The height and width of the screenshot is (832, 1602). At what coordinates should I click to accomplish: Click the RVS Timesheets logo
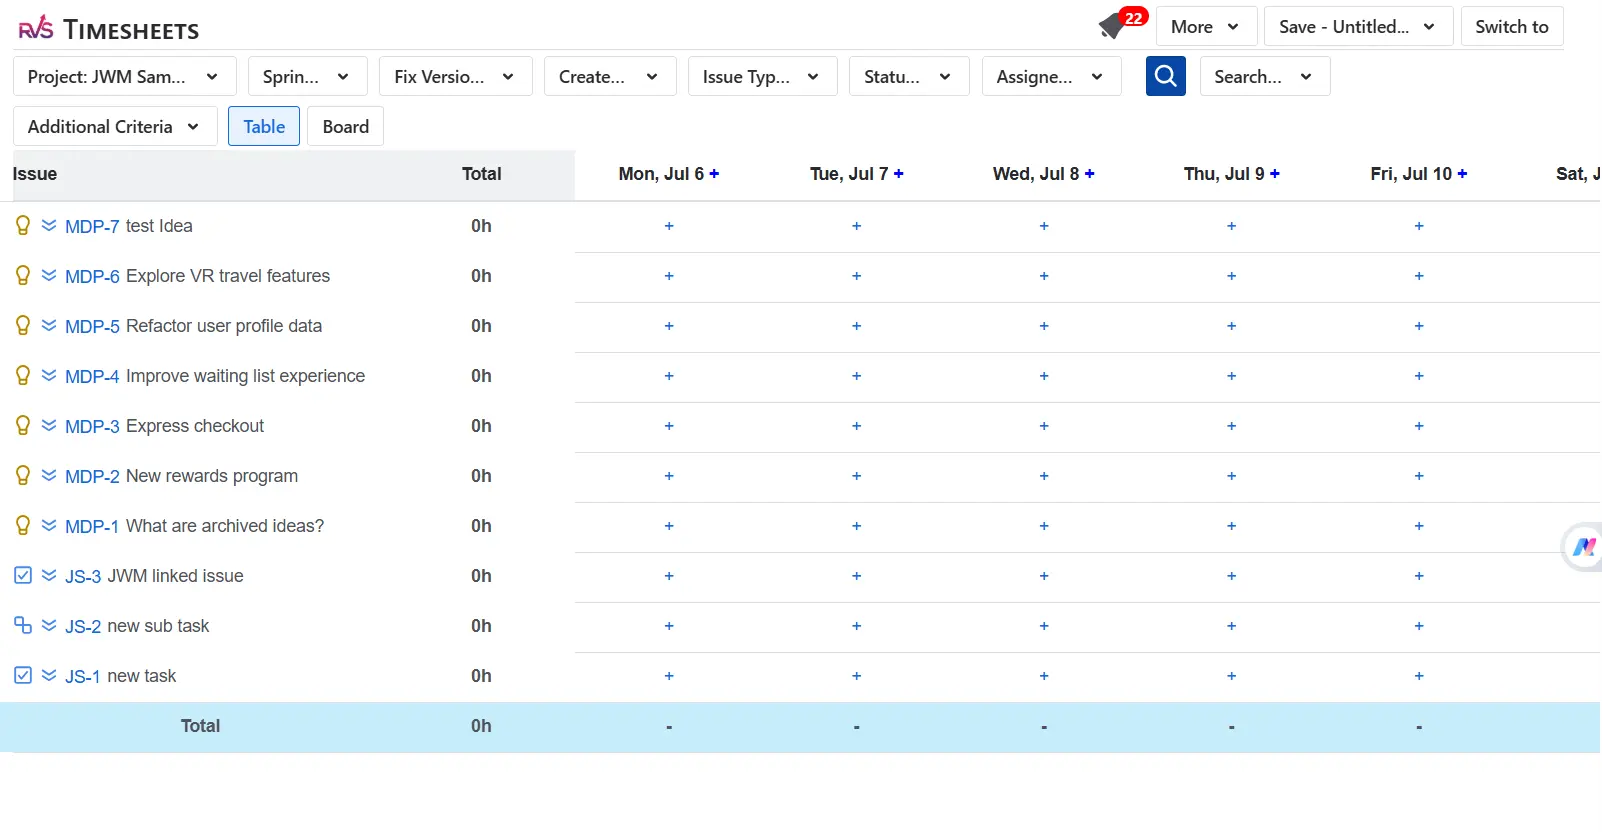click(109, 29)
